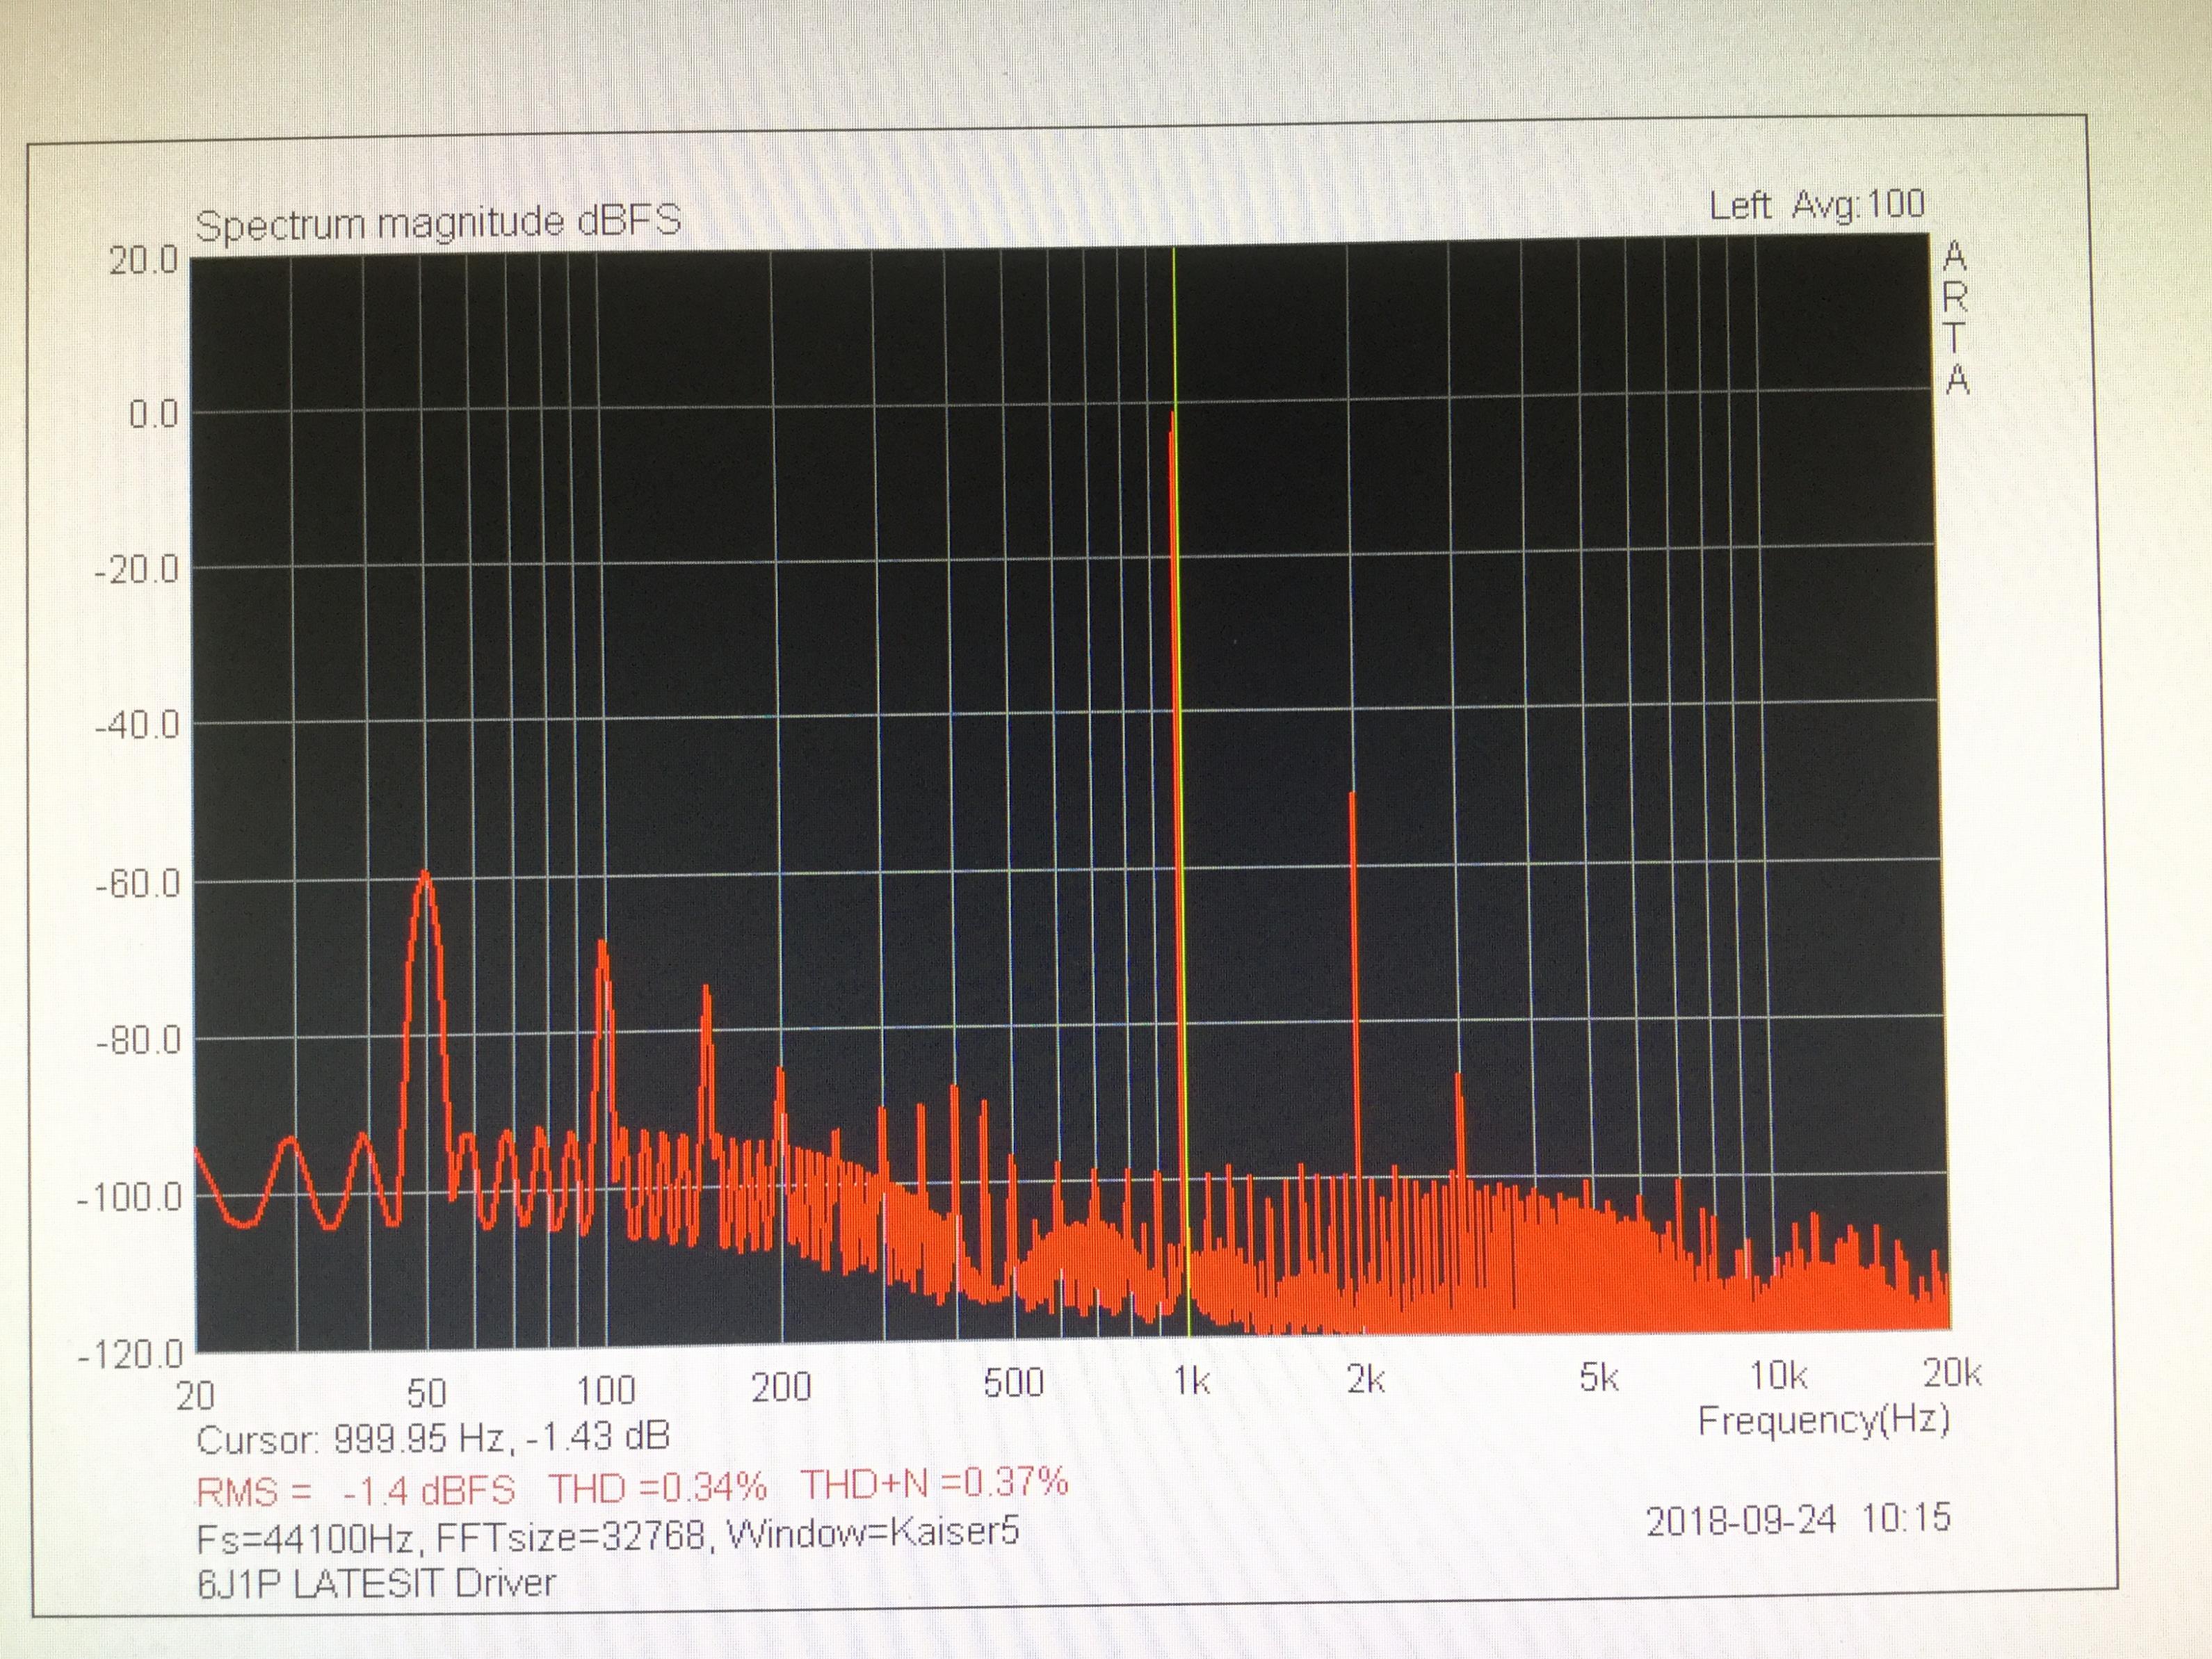2212x1659 pixels.
Task: Click the '20k' frequency axis label
Action: pyautogui.click(x=1952, y=1374)
